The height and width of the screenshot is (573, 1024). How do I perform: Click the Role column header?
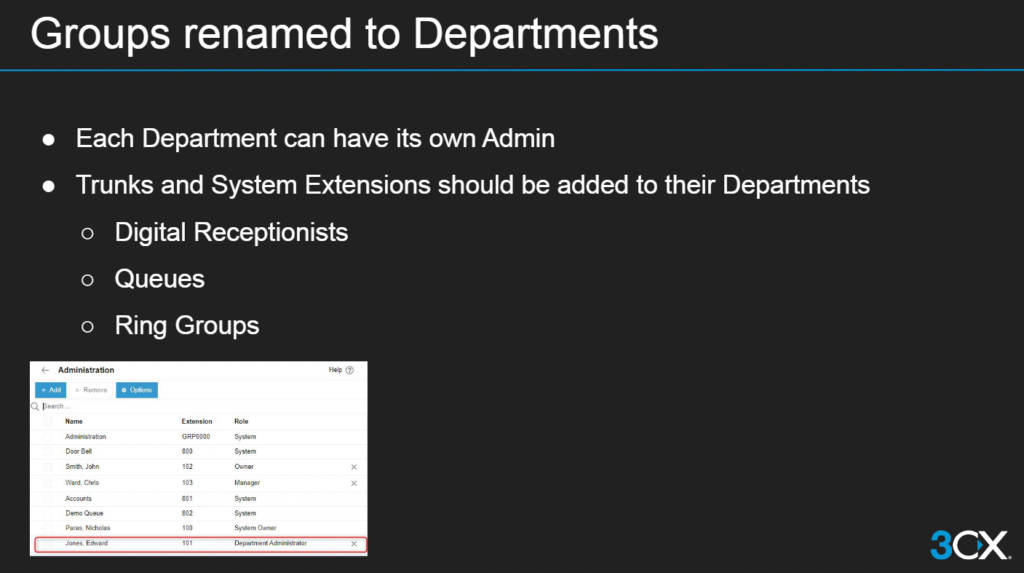[241, 422]
